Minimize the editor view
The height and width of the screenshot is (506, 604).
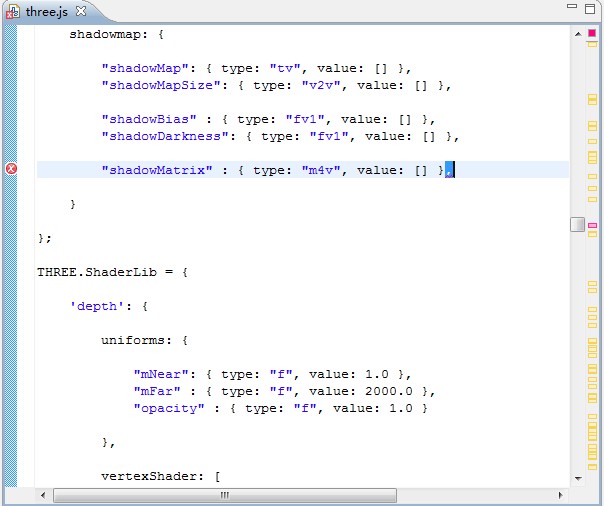pos(572,6)
